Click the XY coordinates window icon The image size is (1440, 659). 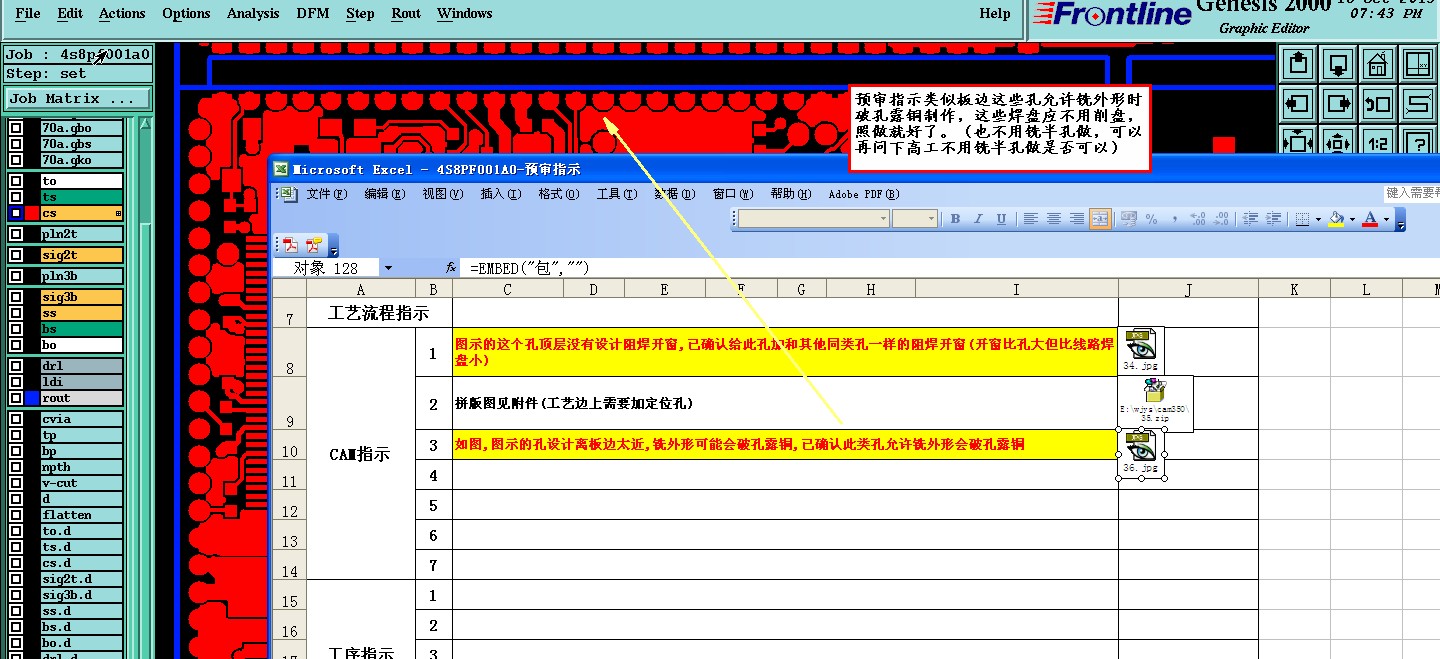1418,64
